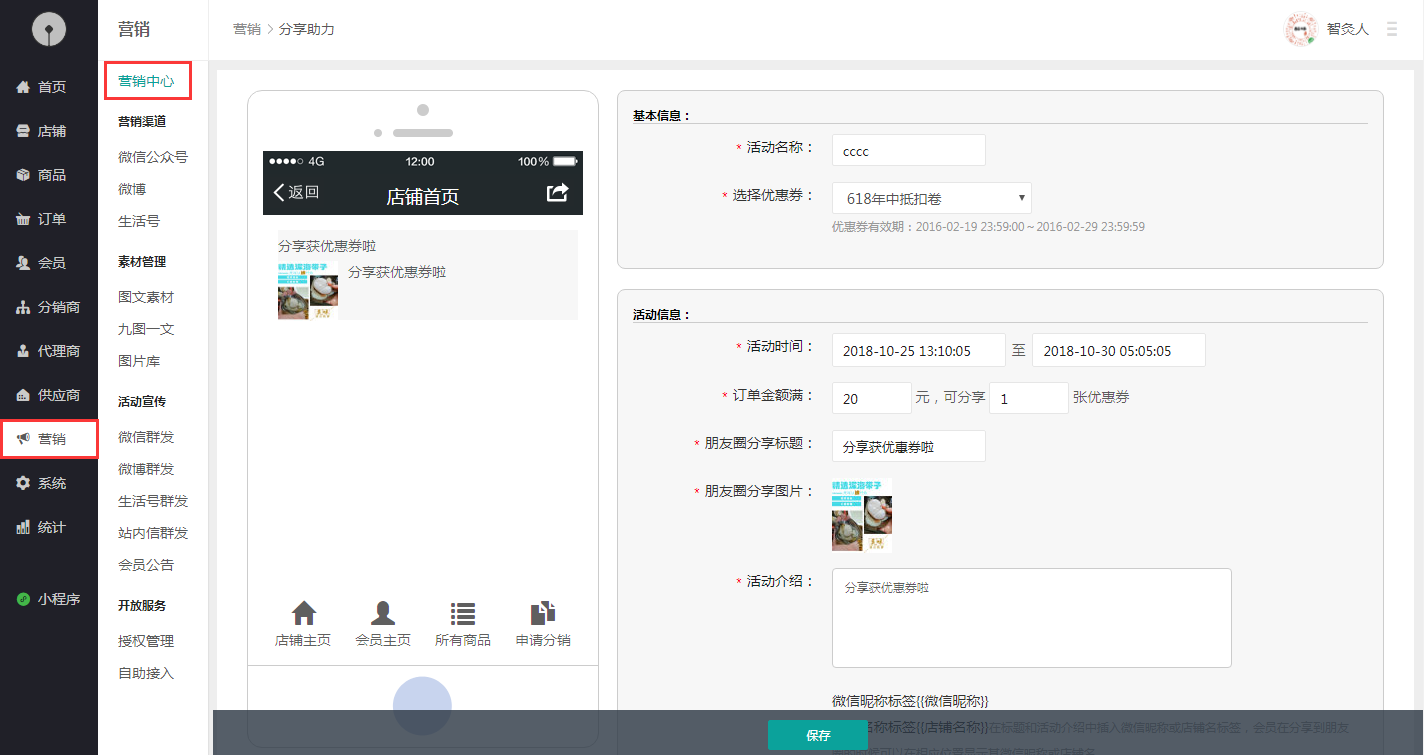Open 微信公众号 channel link
Image resolution: width=1424 pixels, height=755 pixels.
click(152, 157)
